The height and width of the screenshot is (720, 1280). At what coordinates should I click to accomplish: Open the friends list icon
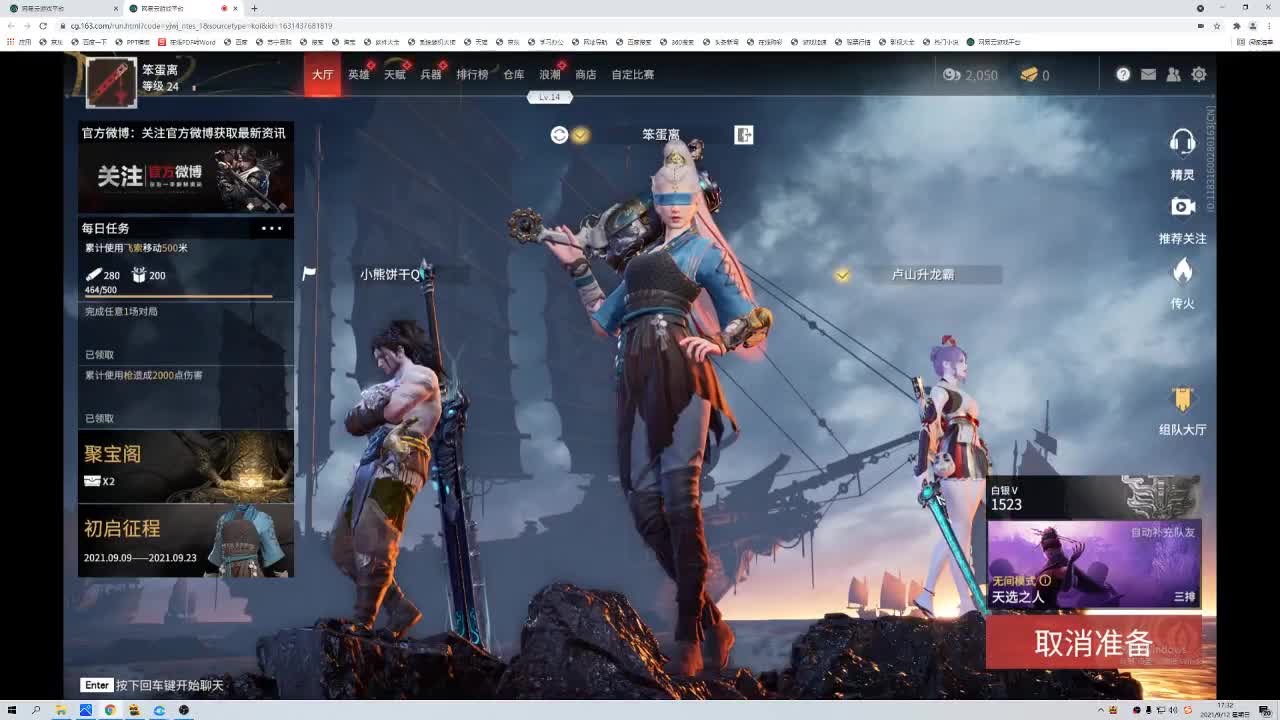click(x=1174, y=75)
